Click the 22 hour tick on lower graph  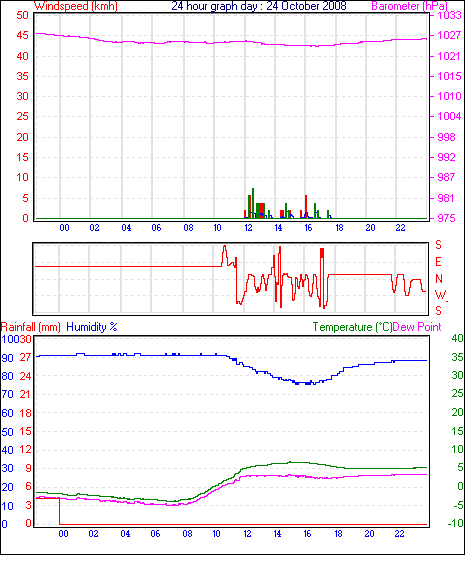coord(400,534)
